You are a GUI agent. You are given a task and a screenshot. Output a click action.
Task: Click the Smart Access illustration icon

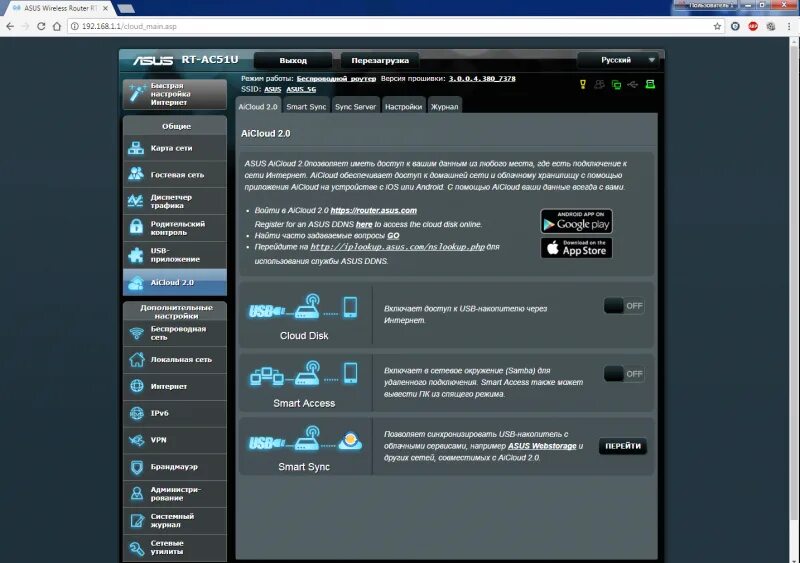304,374
